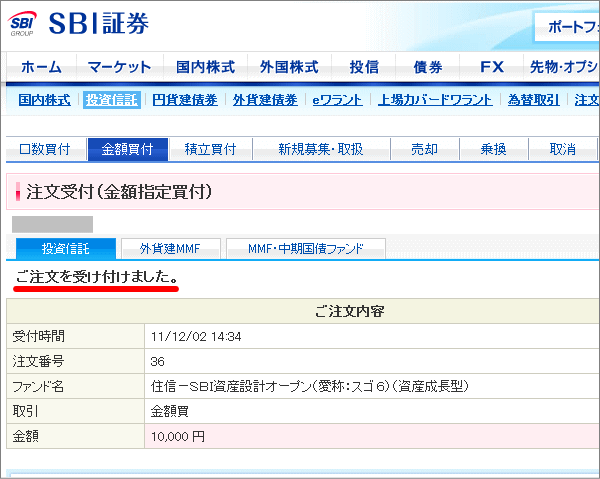The image size is (600, 479).
Task: Switch to the 口数買付 tab
Action: tap(45, 149)
